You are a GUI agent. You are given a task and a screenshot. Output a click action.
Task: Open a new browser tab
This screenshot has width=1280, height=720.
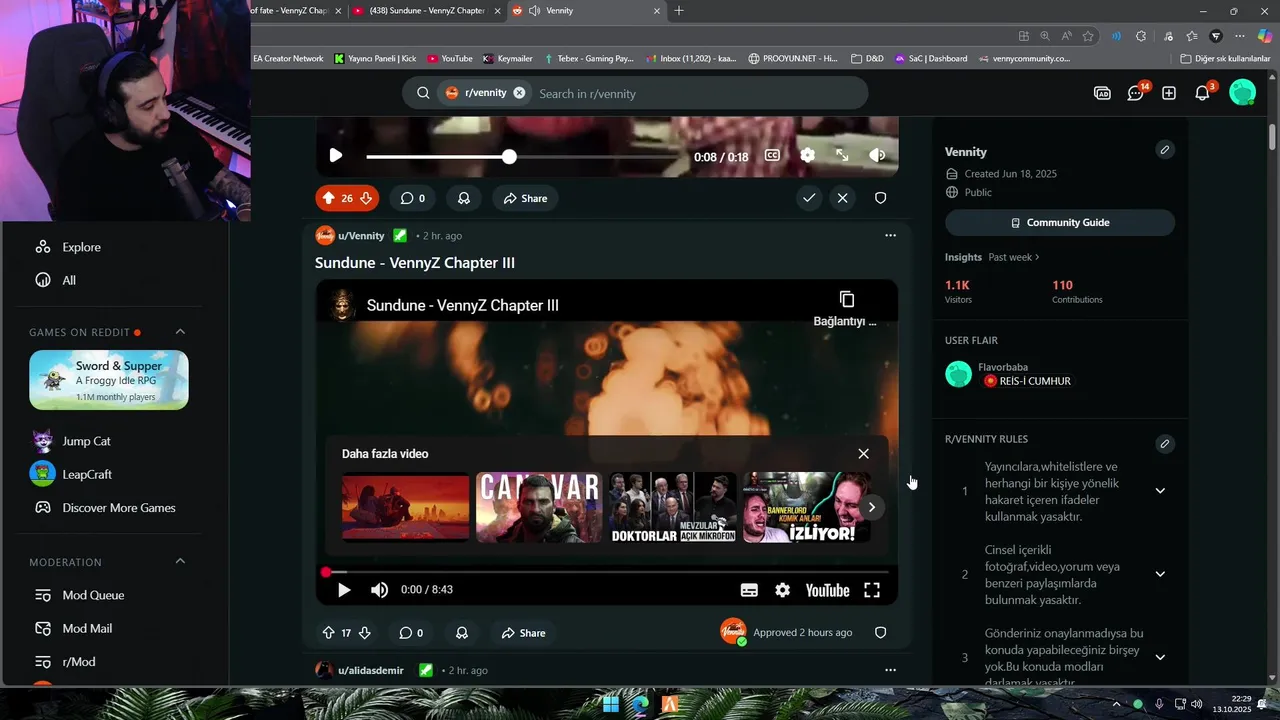(679, 10)
